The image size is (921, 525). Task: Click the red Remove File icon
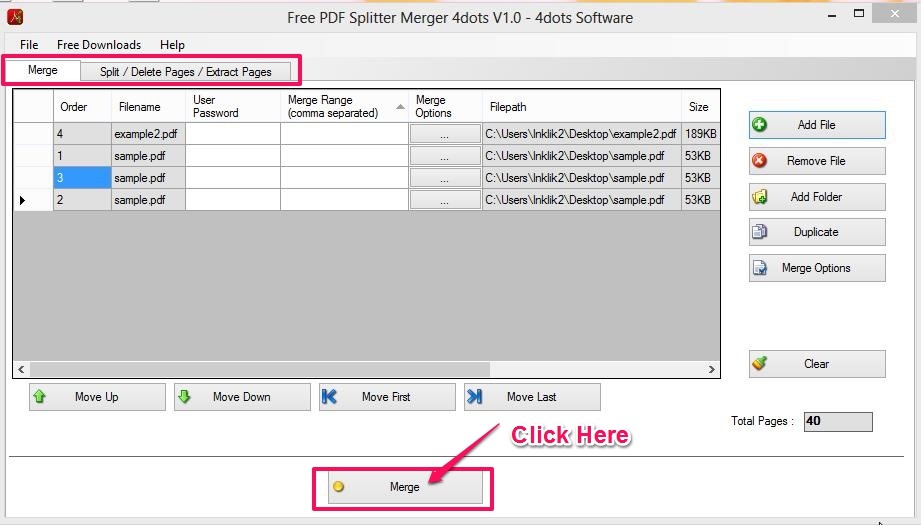(x=760, y=161)
